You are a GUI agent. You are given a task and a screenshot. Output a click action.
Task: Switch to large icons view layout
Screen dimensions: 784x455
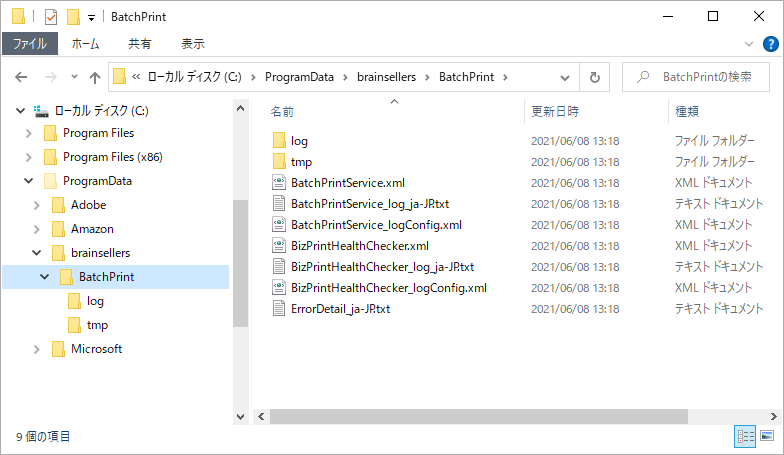[x=767, y=436]
